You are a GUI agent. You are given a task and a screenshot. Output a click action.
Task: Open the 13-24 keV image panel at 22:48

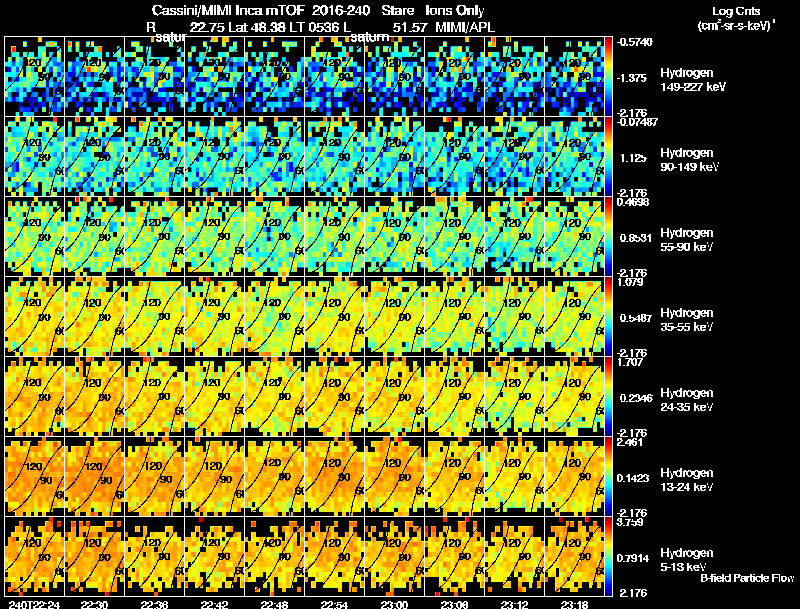pos(274,477)
